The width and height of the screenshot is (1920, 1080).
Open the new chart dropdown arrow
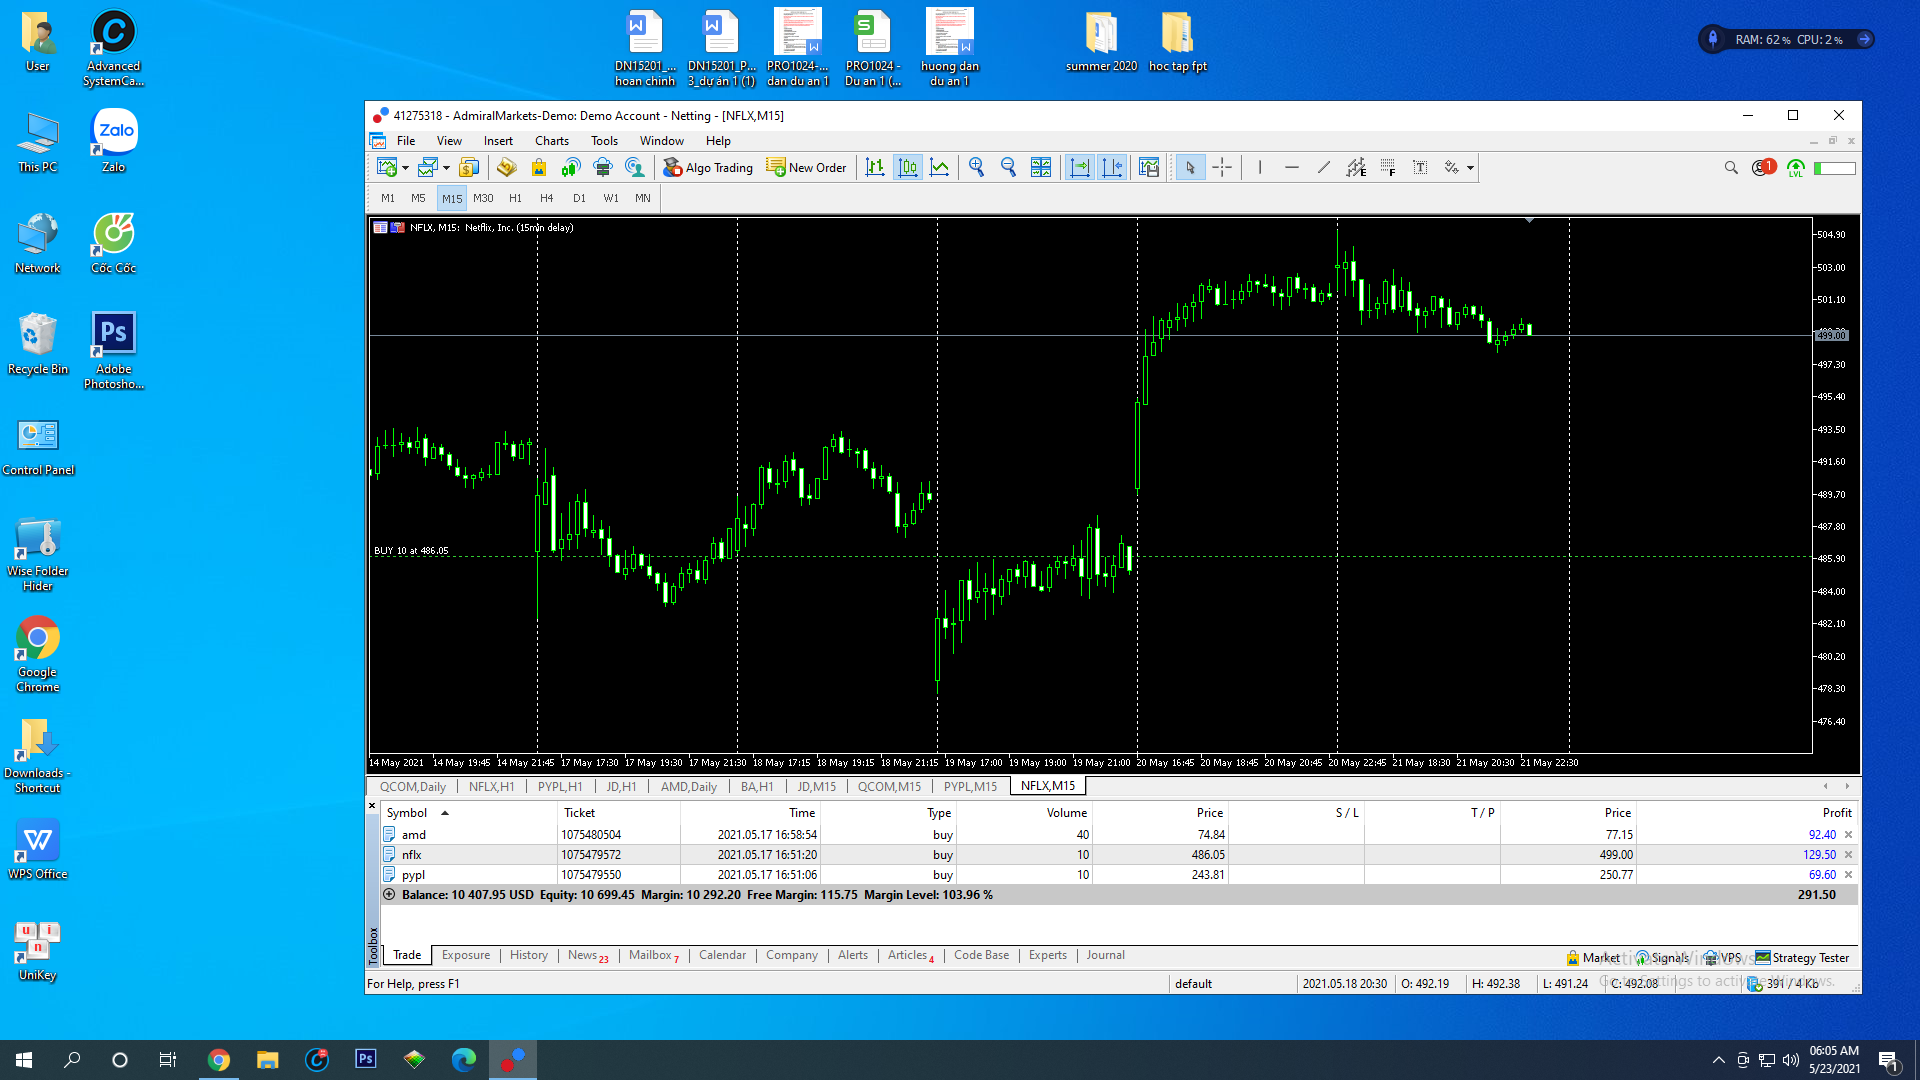405,168
